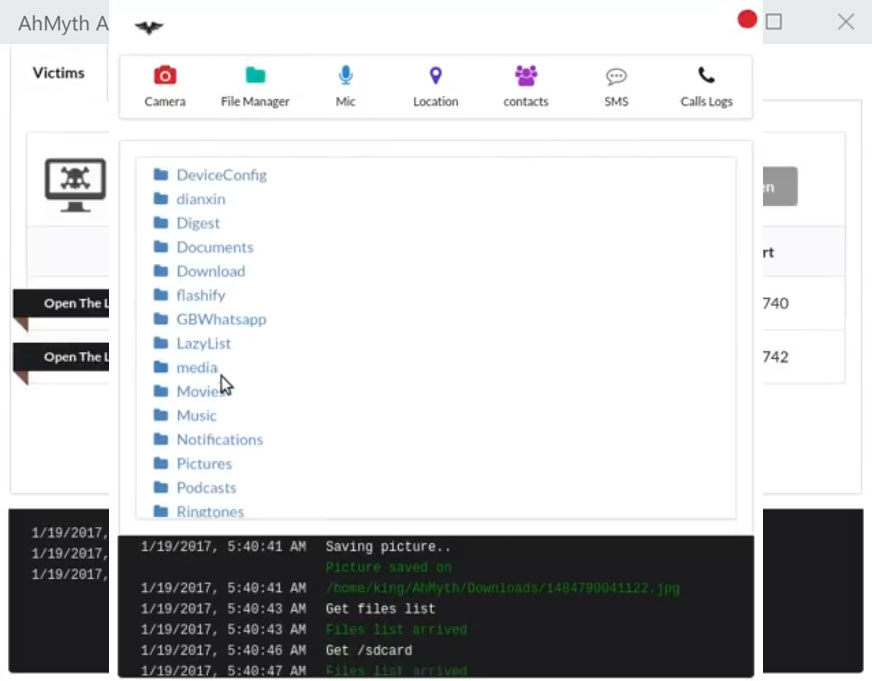Click folder icon next to media

(x=161, y=367)
